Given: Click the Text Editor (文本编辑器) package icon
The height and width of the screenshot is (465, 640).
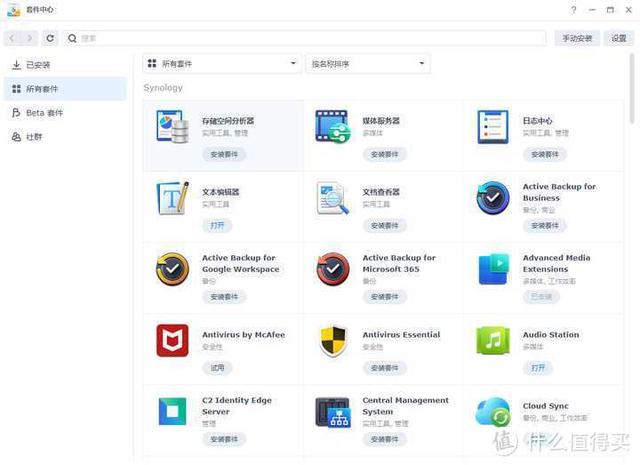Looking at the screenshot, I should 173,198.
